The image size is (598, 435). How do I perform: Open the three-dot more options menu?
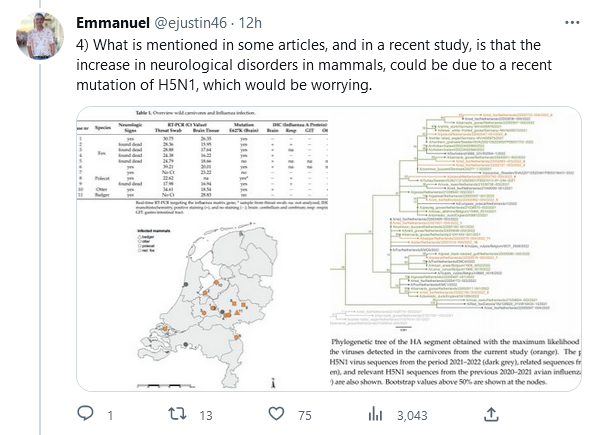tap(572, 23)
